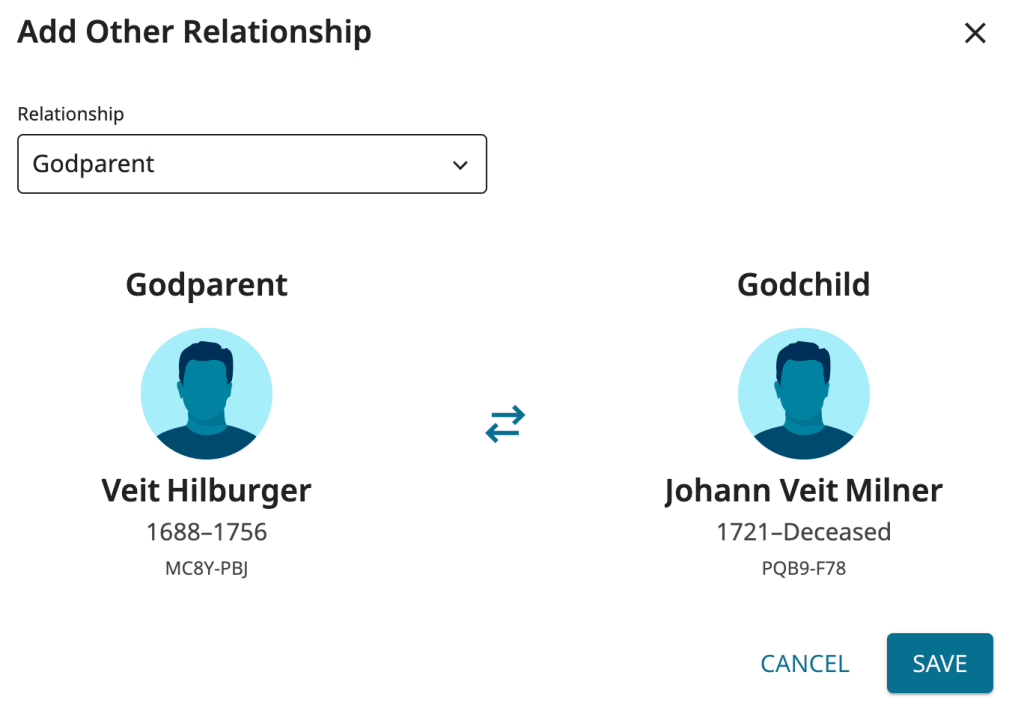Click Veit Hilburger's avatar picture
Screen dimensions: 1024x711
pyautogui.click(x=206, y=394)
